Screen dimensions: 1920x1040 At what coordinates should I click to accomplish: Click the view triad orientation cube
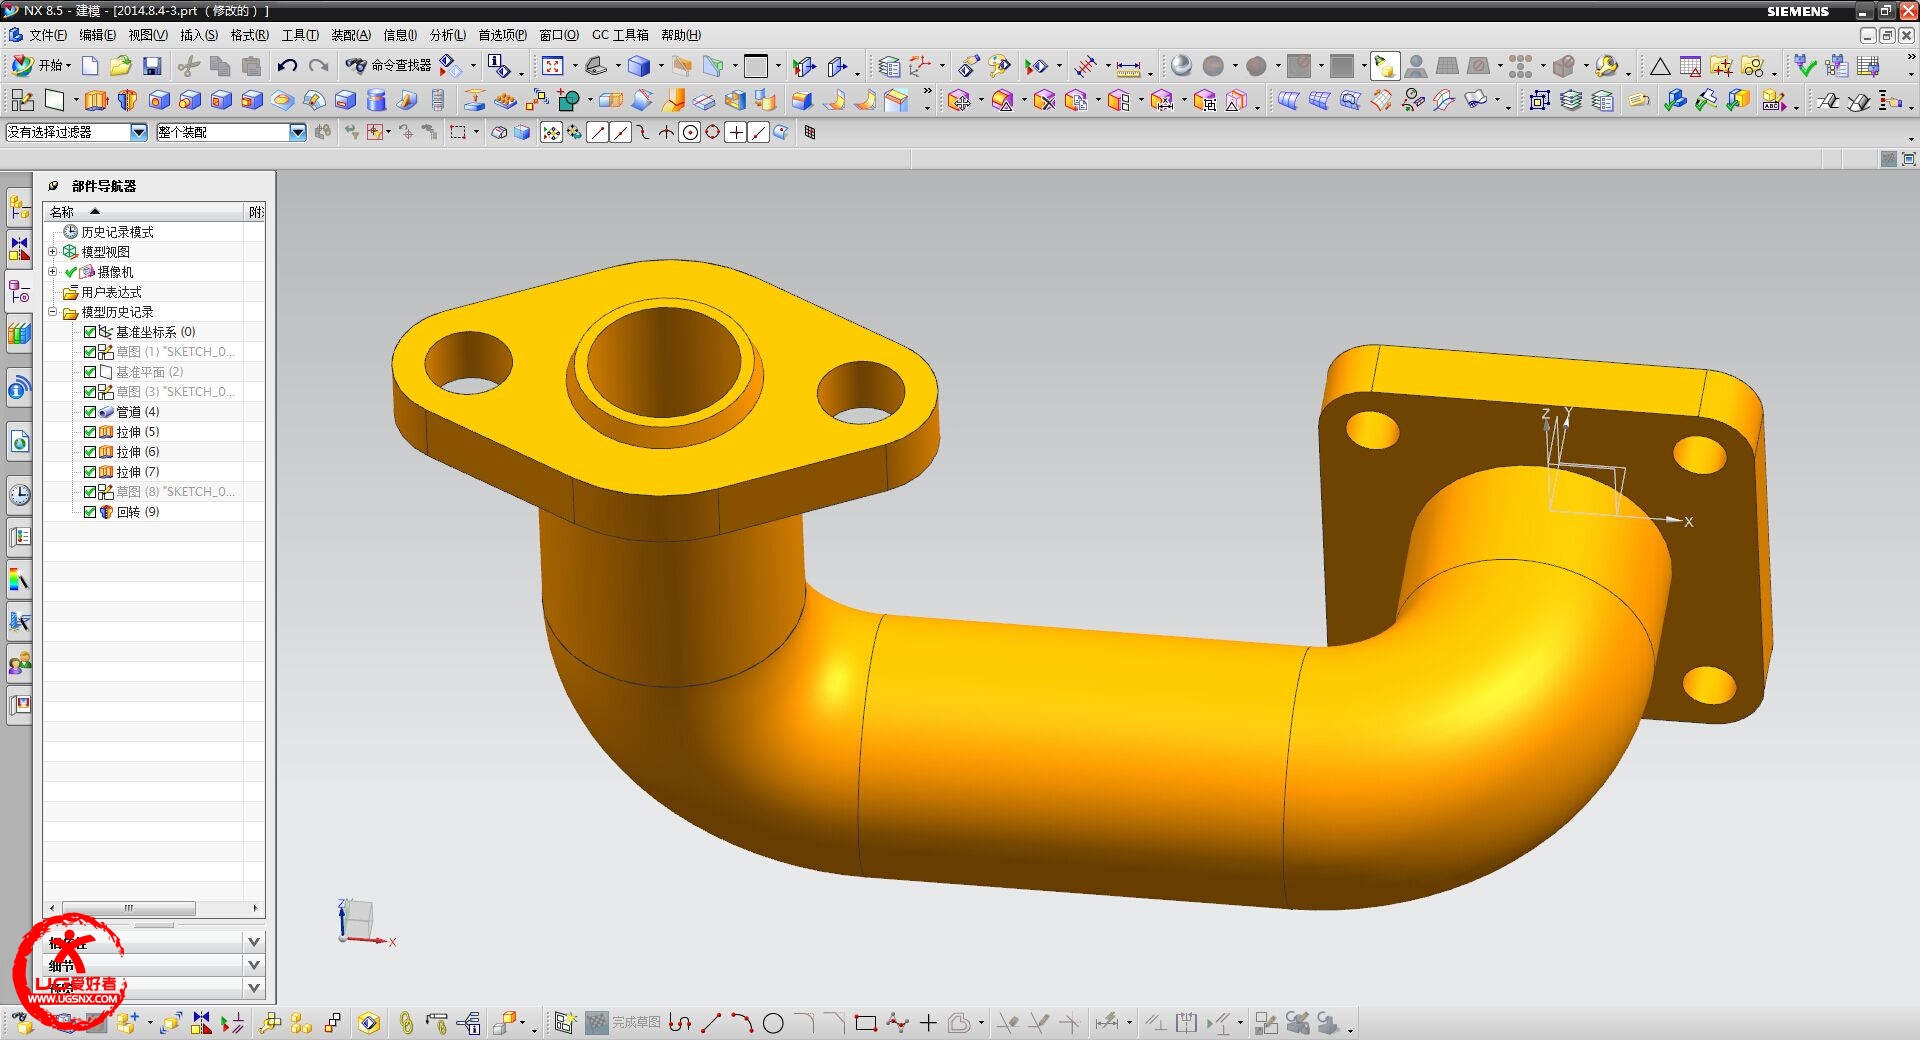point(357,921)
